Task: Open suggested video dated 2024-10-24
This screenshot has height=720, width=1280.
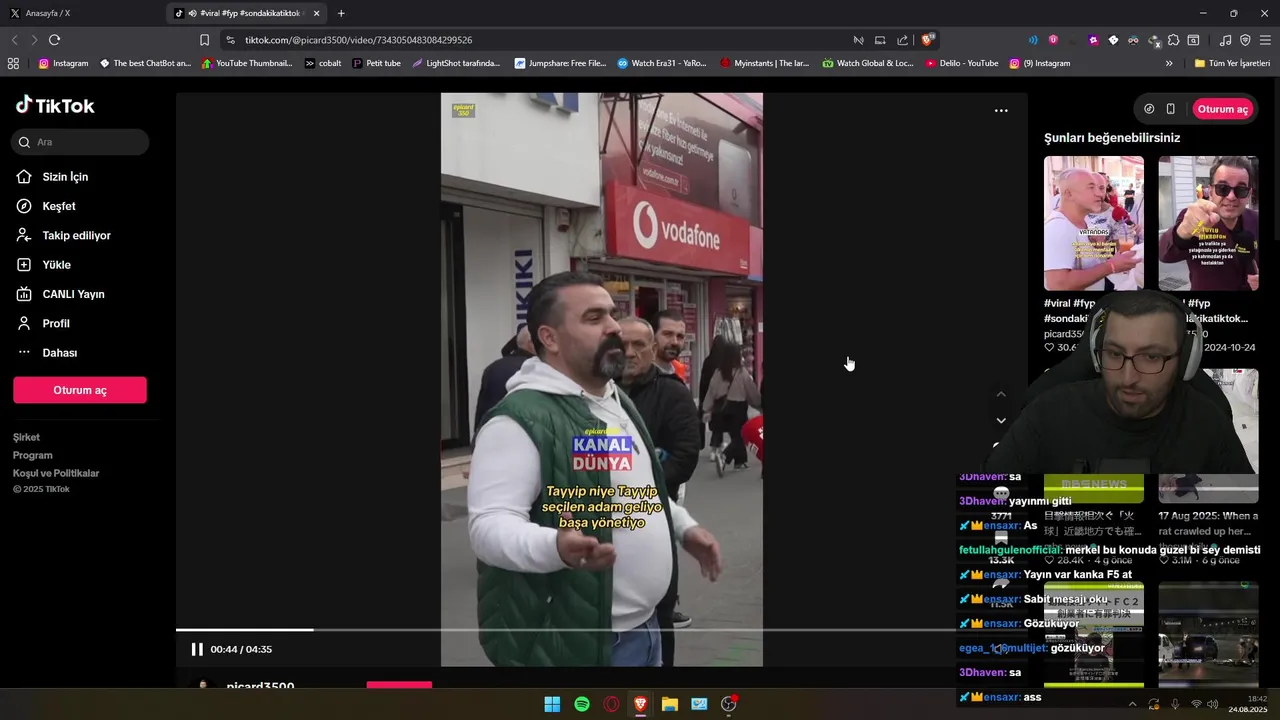Action: (1208, 223)
